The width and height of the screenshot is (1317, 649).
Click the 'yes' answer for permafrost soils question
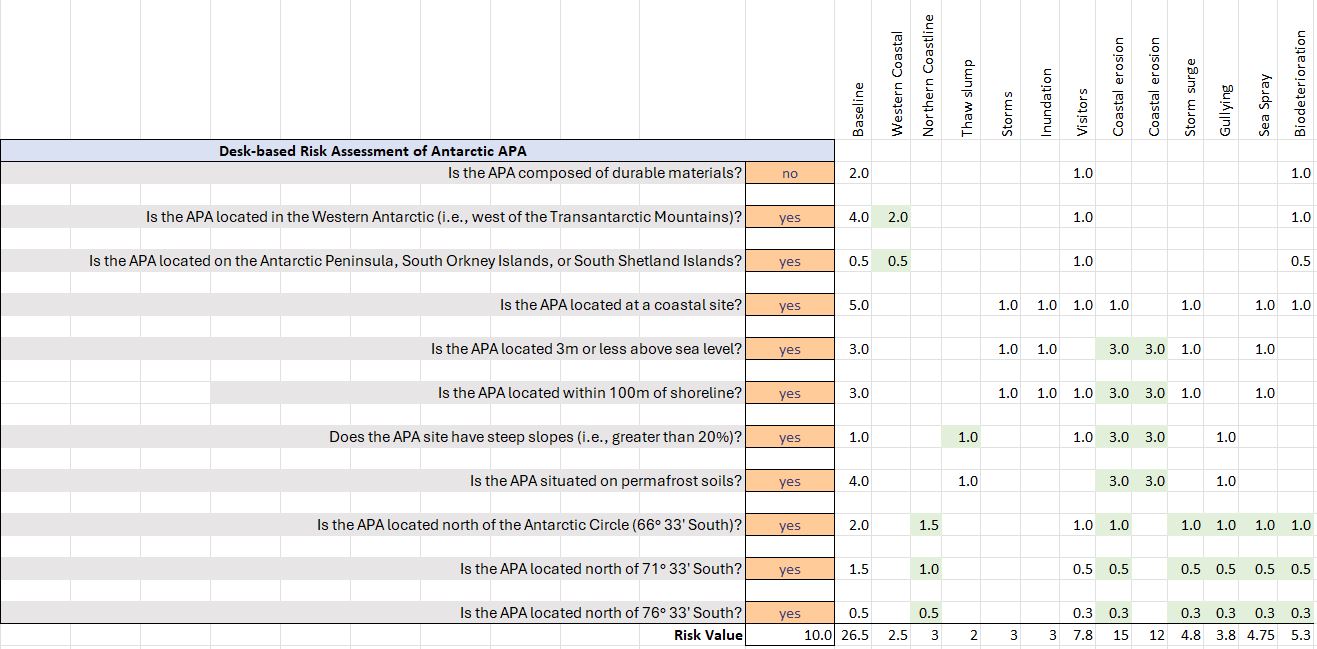click(789, 481)
